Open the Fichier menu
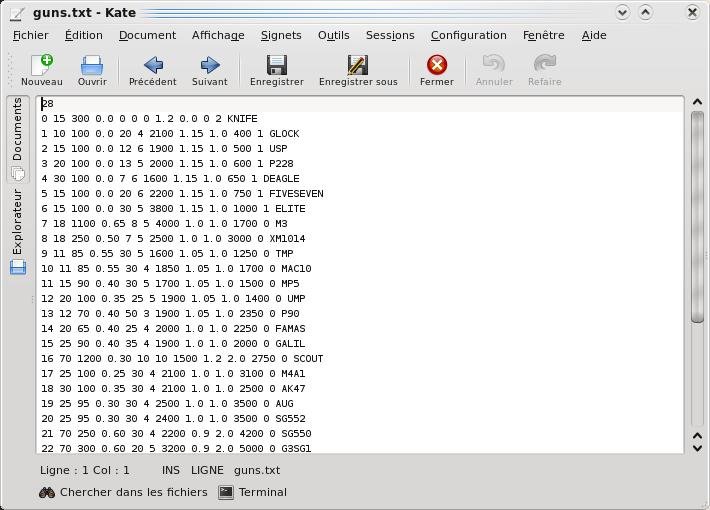This screenshot has height=510, width=710. pyautogui.click(x=31, y=35)
